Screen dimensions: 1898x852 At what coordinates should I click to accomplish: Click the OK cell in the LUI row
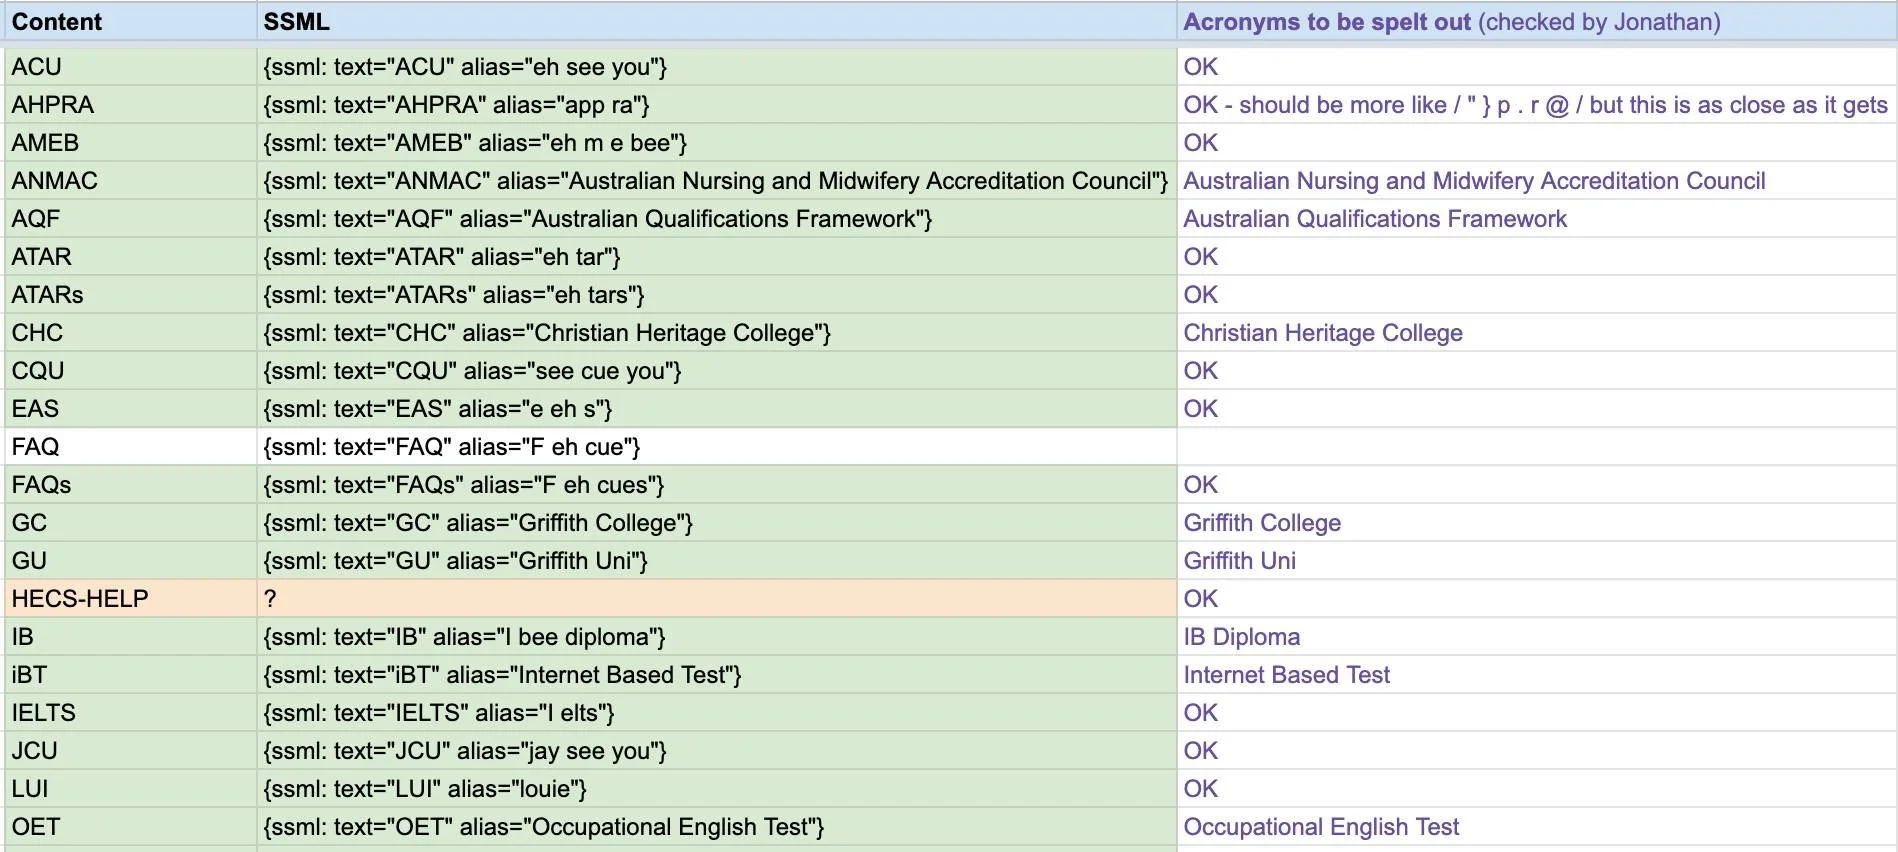[1536, 789]
